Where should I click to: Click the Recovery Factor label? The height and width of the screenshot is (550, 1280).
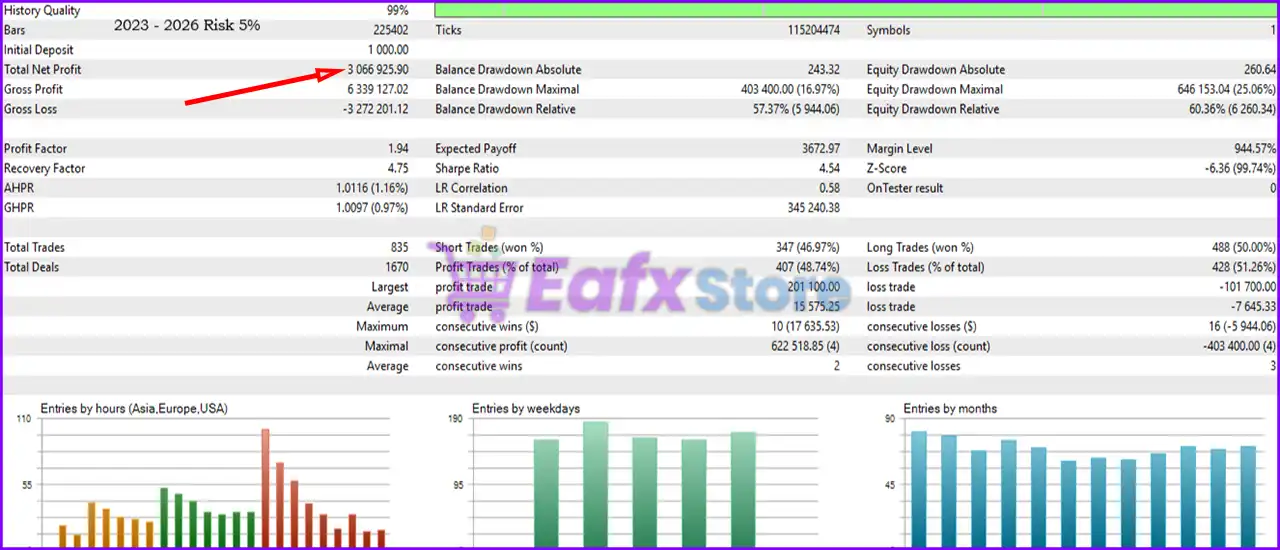(45, 169)
